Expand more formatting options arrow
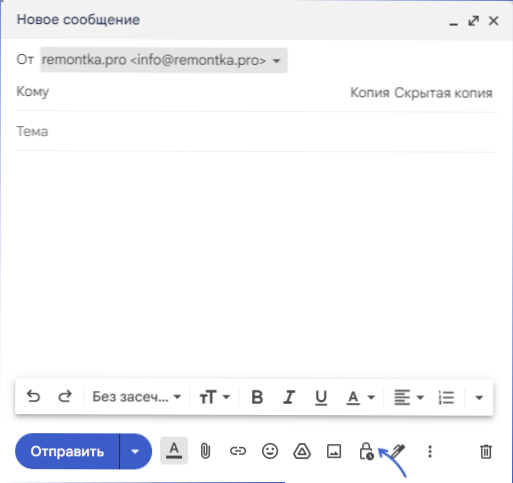This screenshot has width=513, height=483. click(x=479, y=397)
